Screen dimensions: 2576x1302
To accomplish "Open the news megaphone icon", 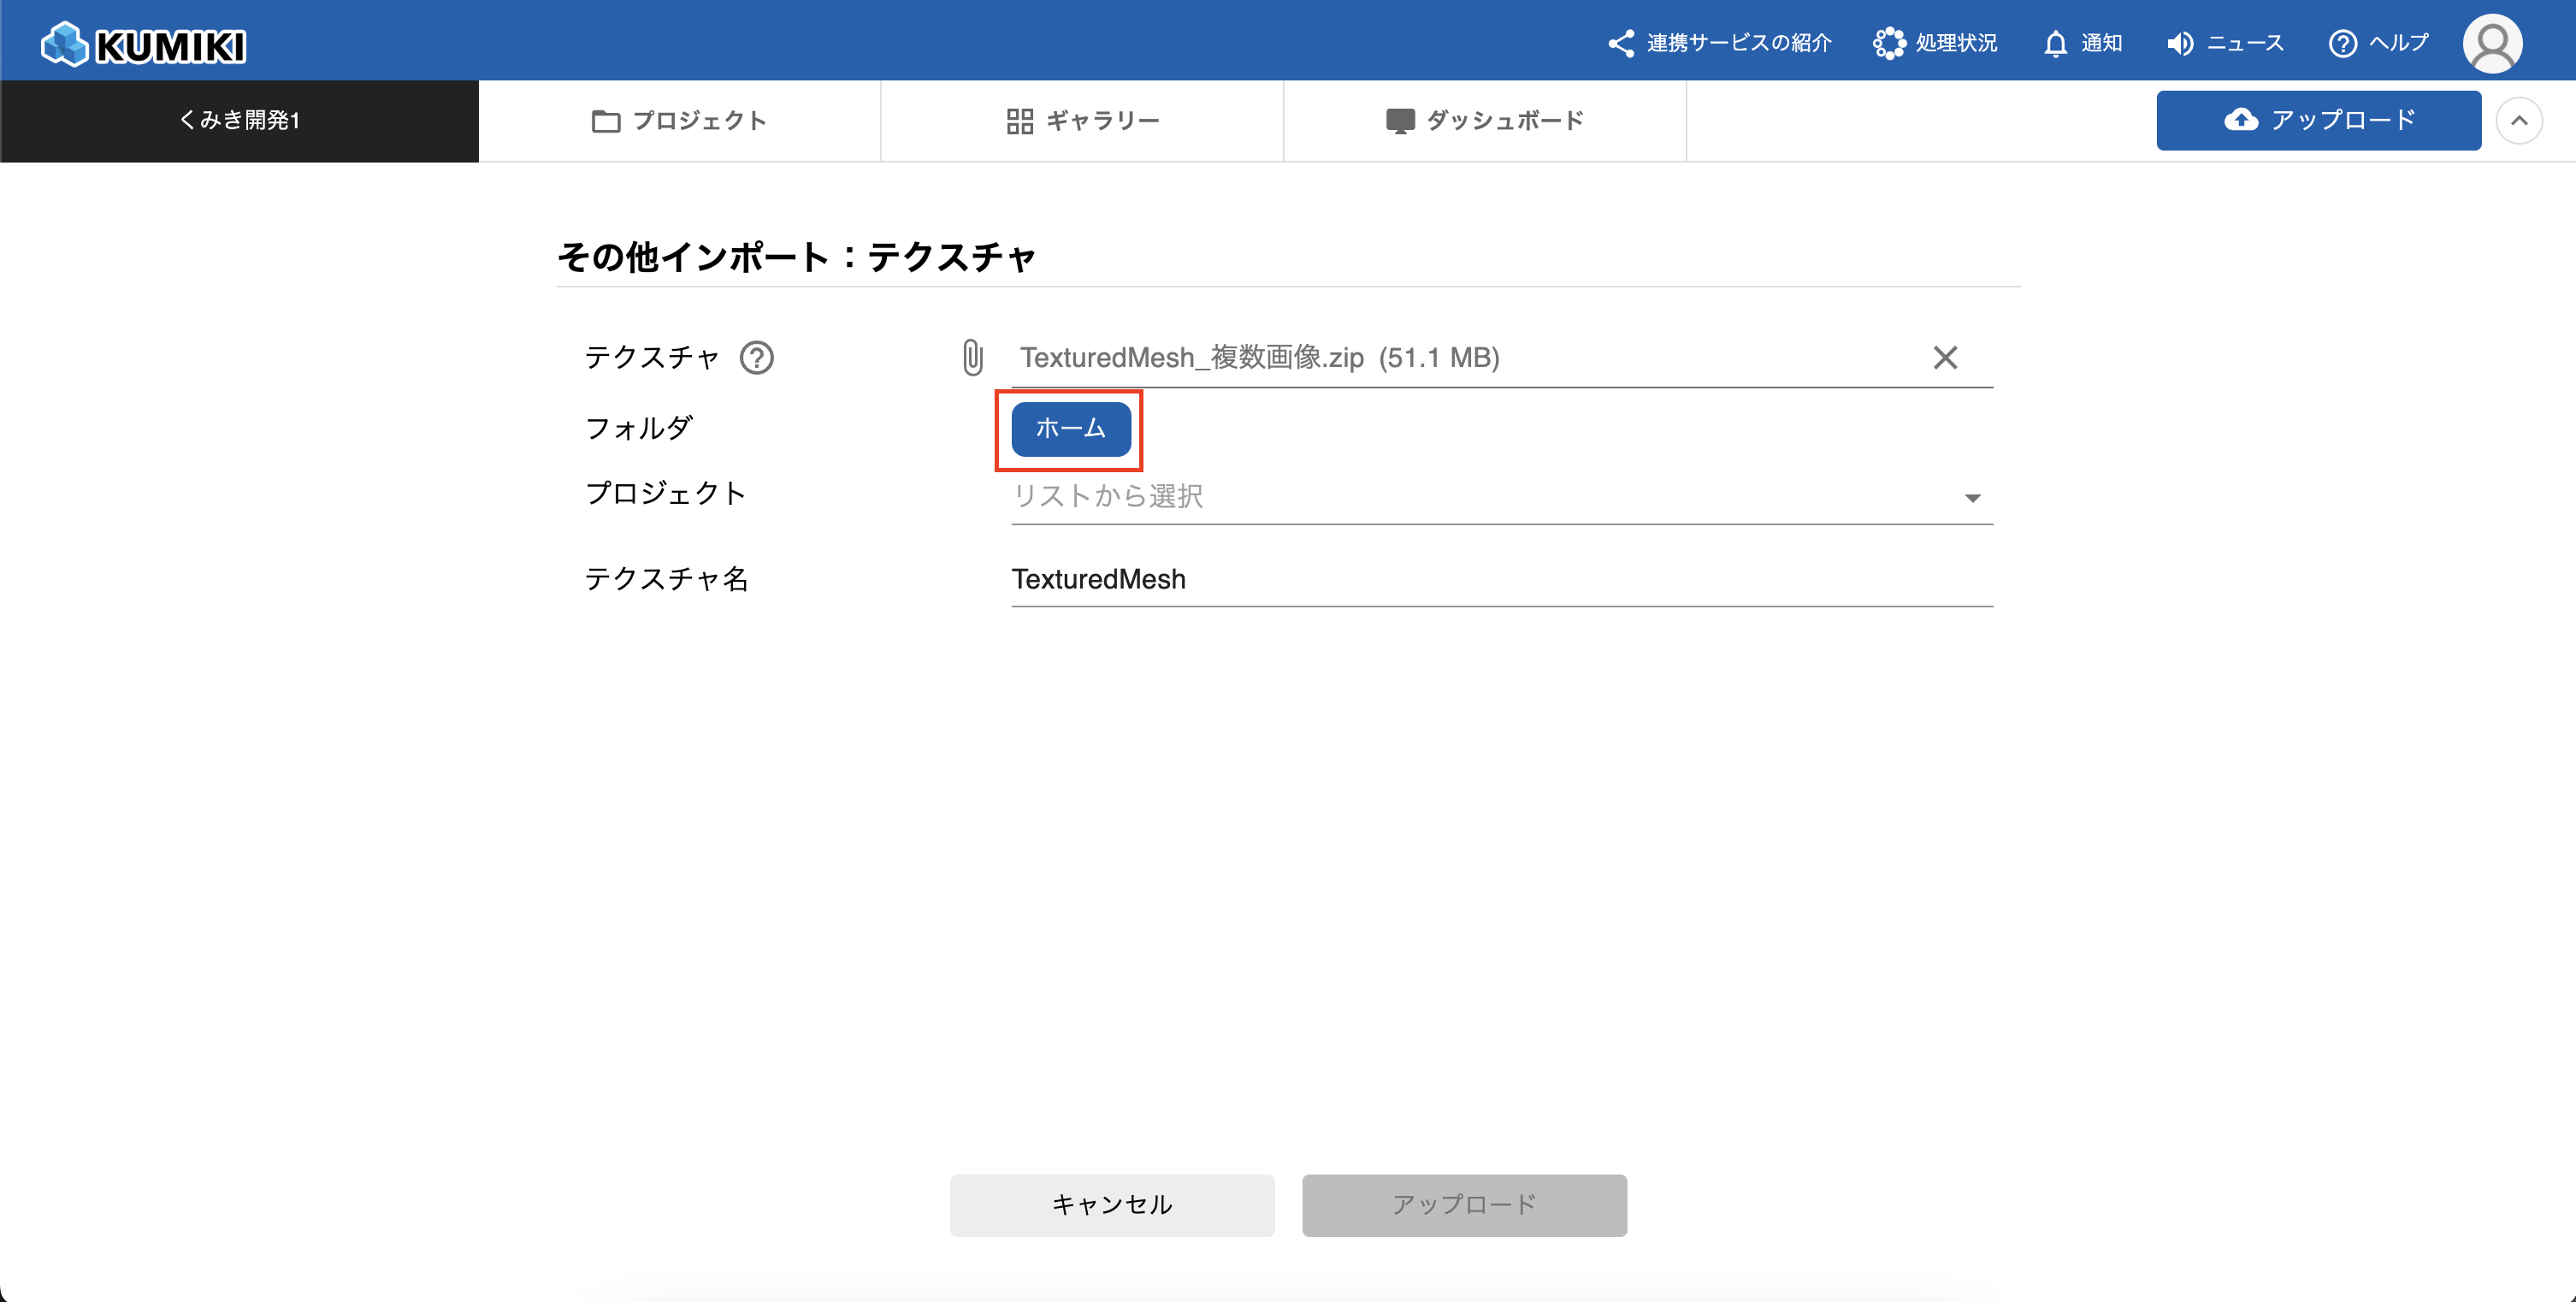I will pos(2180,43).
